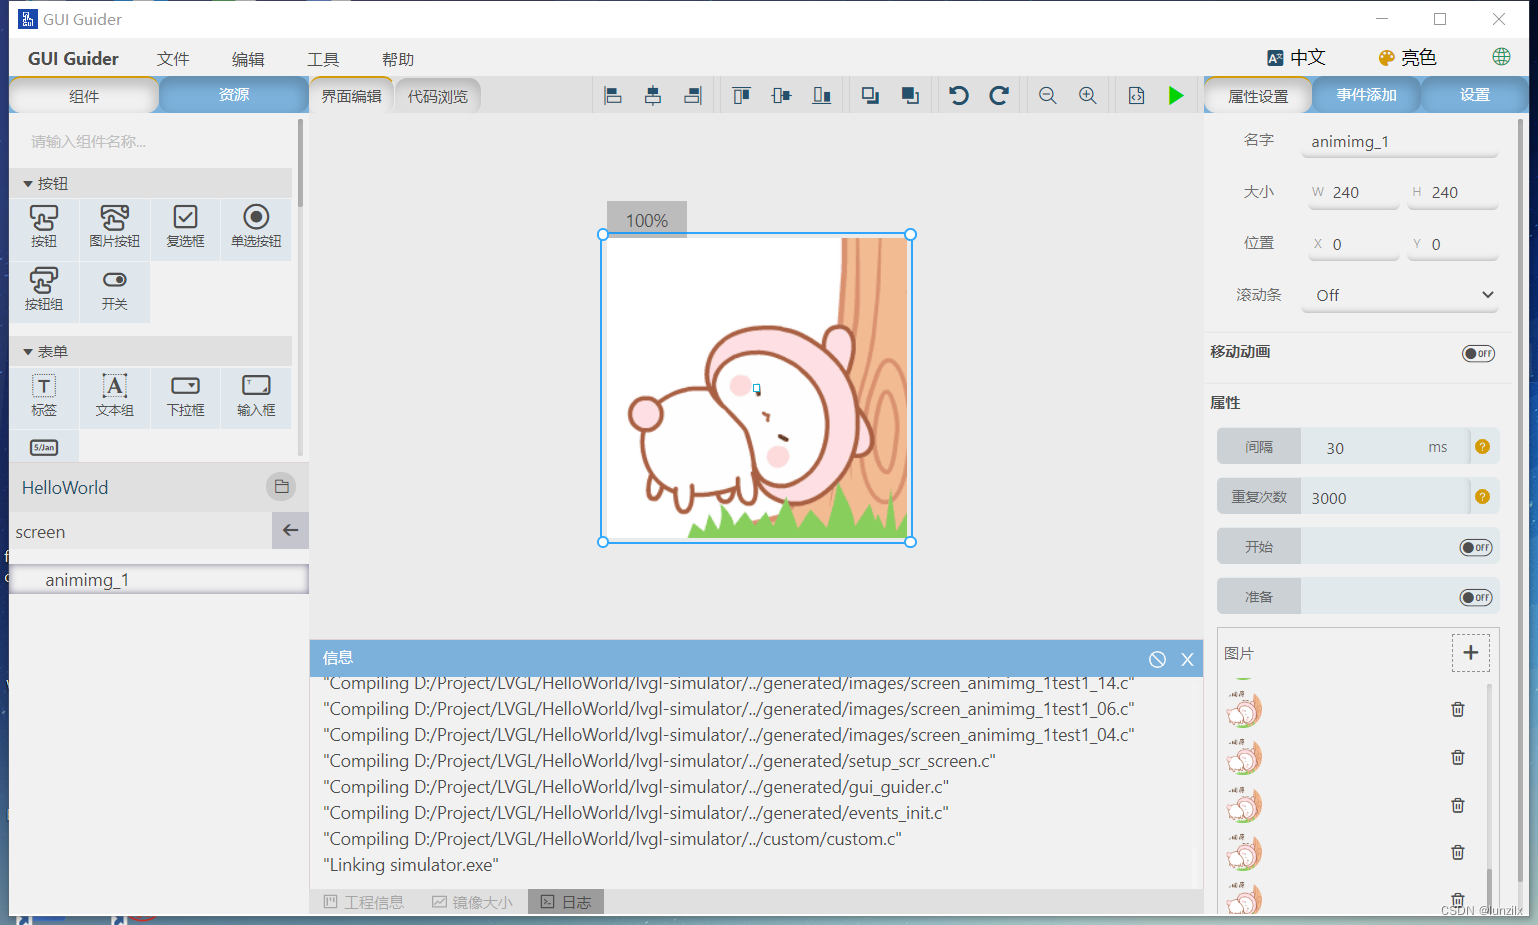Clear the 信息 log panel
Screen dimensions: 1538x925
(1157, 659)
